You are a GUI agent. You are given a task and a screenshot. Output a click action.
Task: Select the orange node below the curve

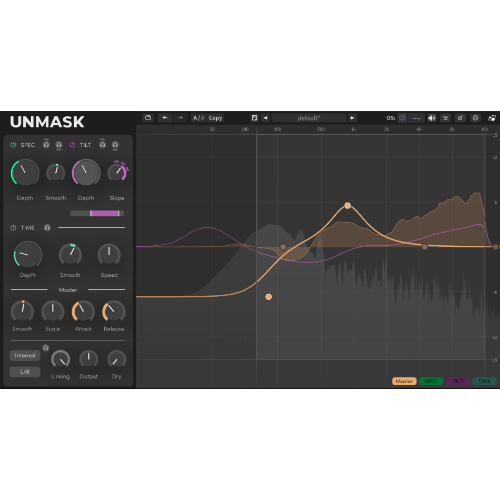click(x=268, y=297)
